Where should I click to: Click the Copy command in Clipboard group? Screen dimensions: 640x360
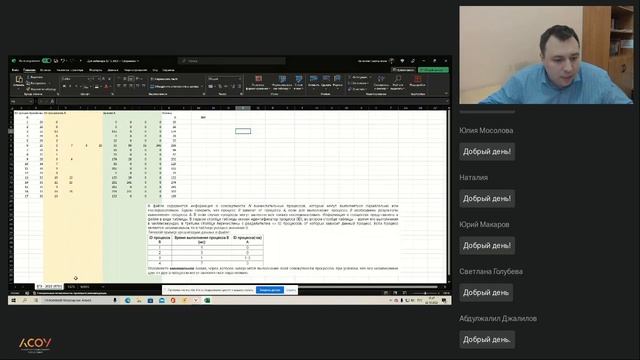36,83
